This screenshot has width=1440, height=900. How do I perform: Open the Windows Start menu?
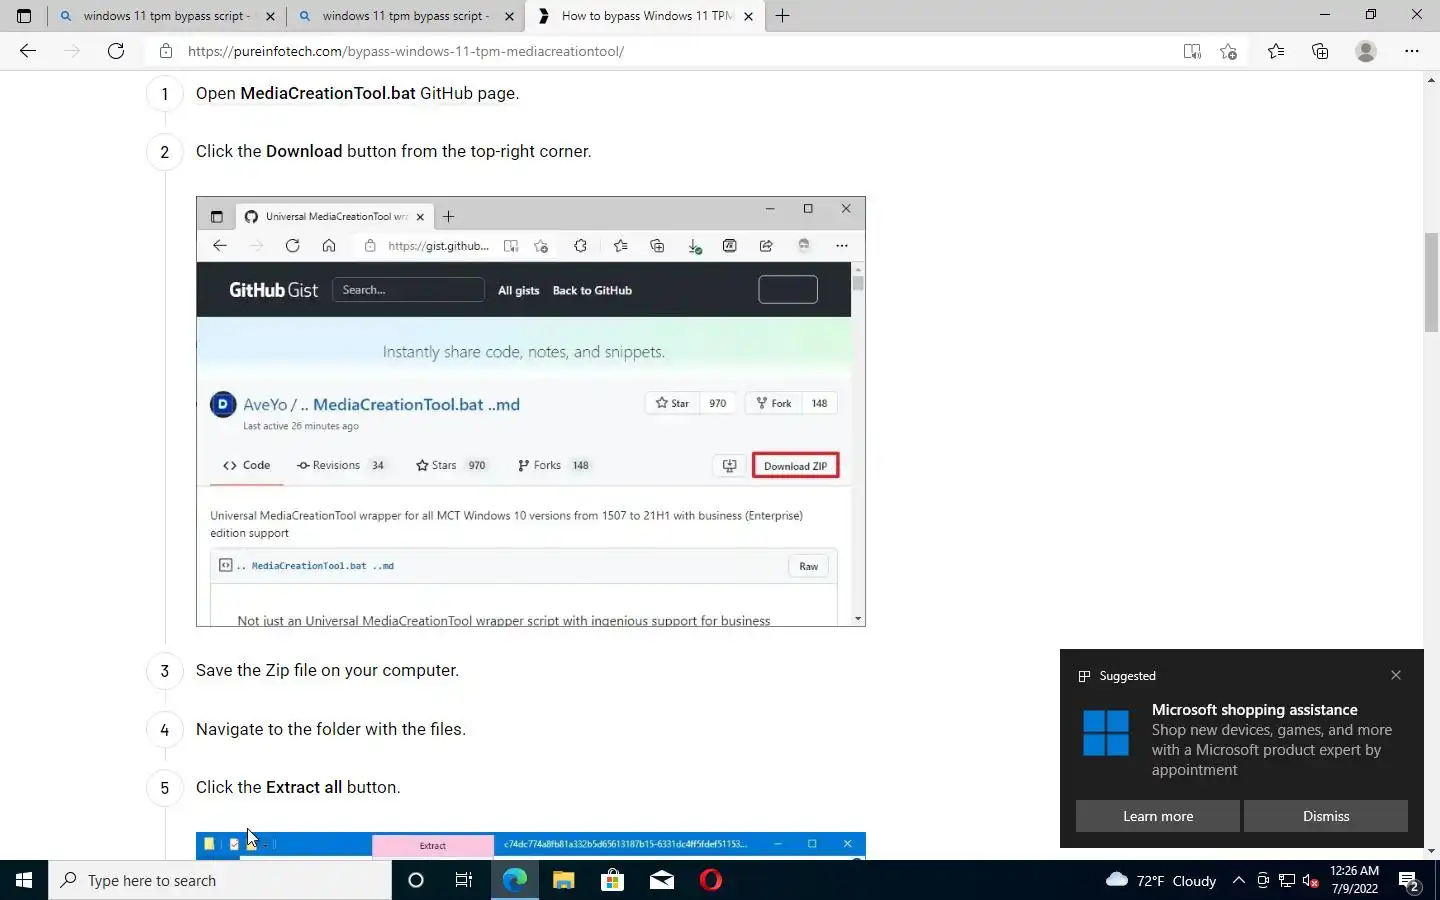coord(24,880)
